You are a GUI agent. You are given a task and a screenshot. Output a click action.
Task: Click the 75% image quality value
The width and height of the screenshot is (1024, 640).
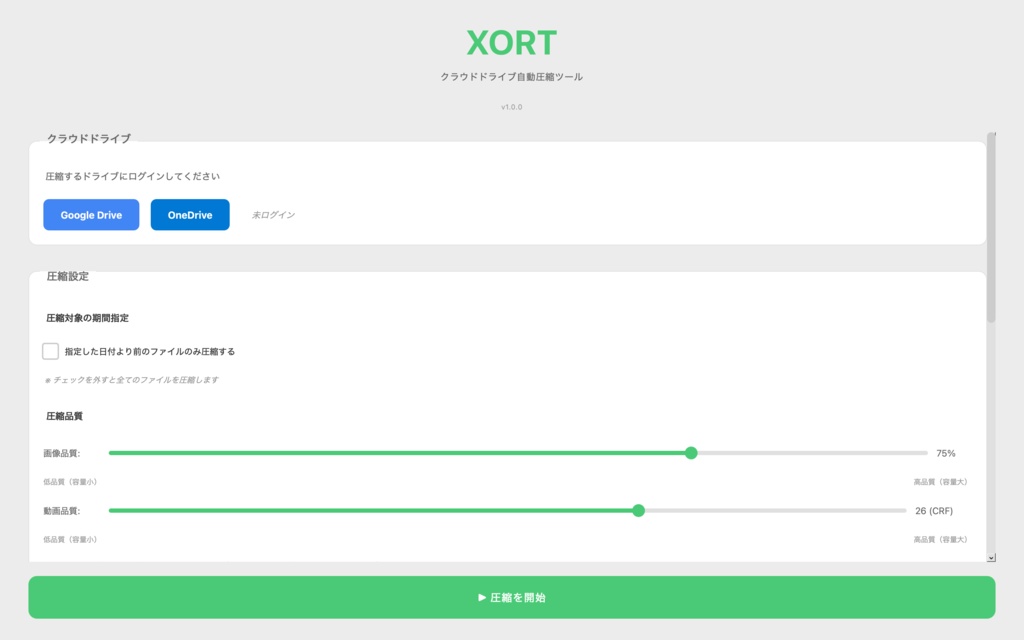(x=946, y=453)
